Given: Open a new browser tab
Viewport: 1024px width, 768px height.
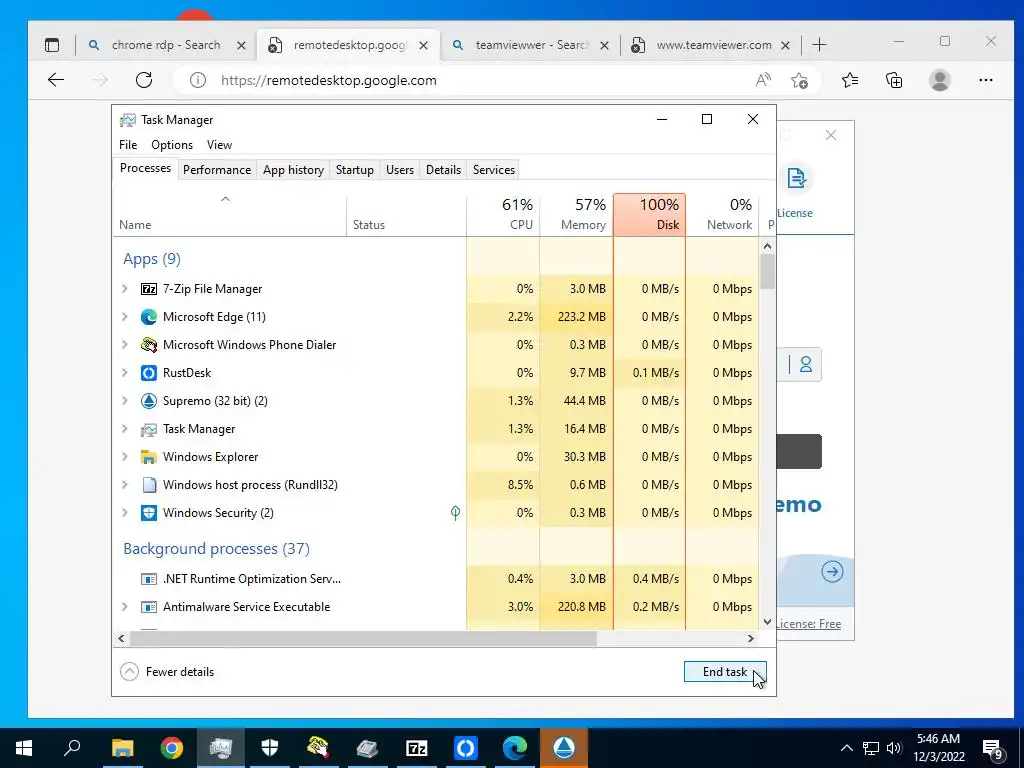Looking at the screenshot, I should (x=819, y=45).
